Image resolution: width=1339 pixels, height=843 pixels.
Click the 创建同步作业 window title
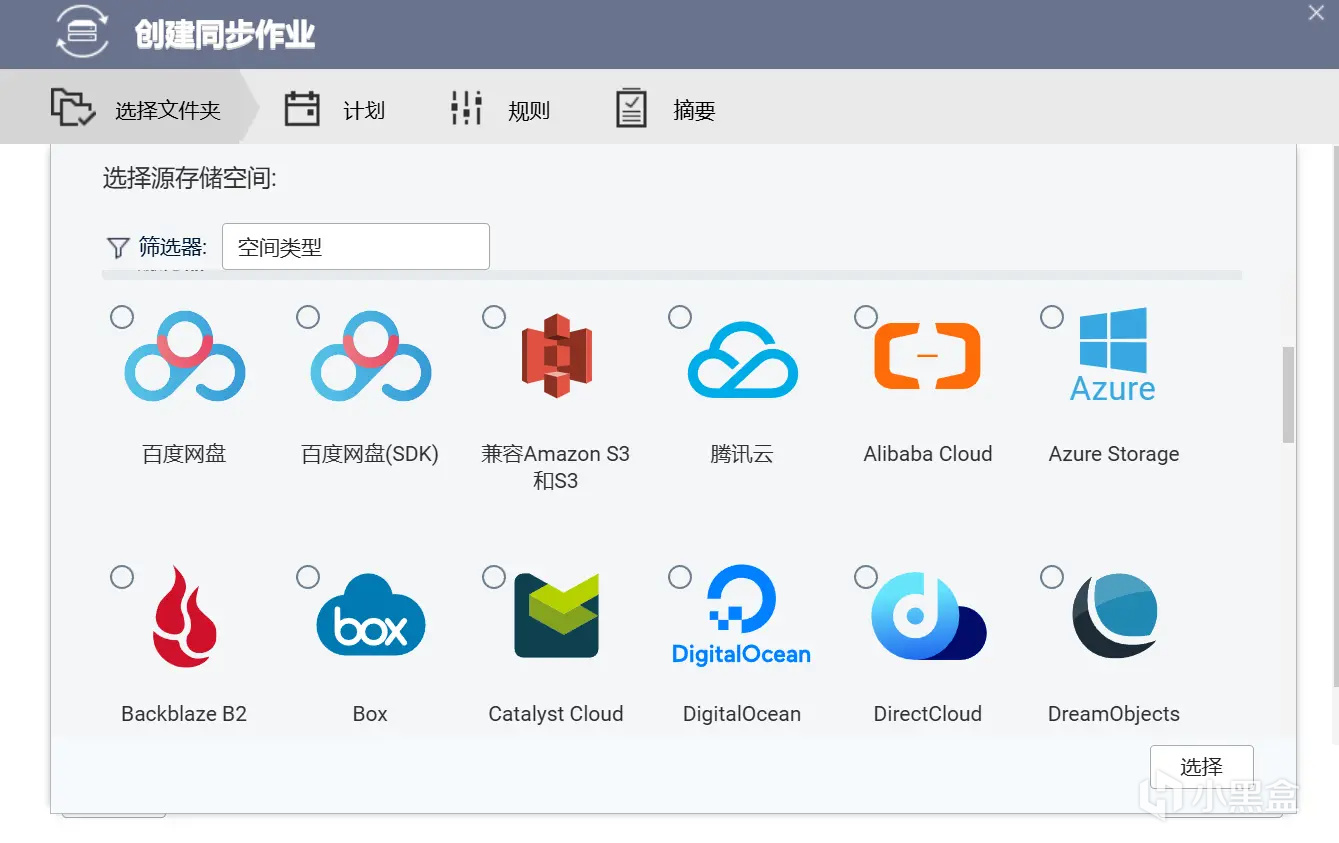pyautogui.click(x=225, y=35)
